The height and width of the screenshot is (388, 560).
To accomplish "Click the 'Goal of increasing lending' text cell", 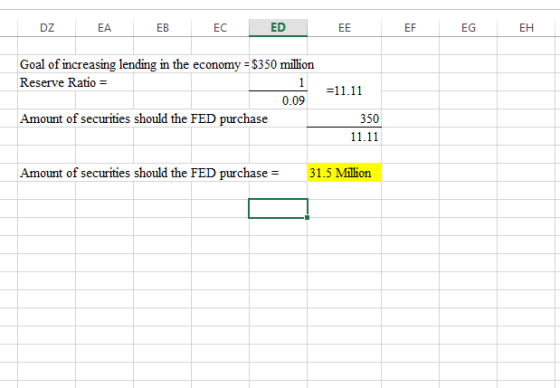I will coord(134,65).
